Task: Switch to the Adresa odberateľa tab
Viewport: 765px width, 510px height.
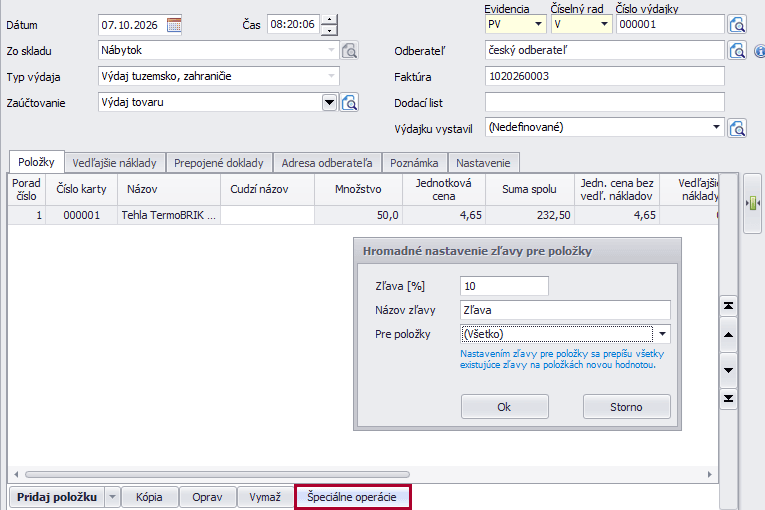Action: [327, 163]
